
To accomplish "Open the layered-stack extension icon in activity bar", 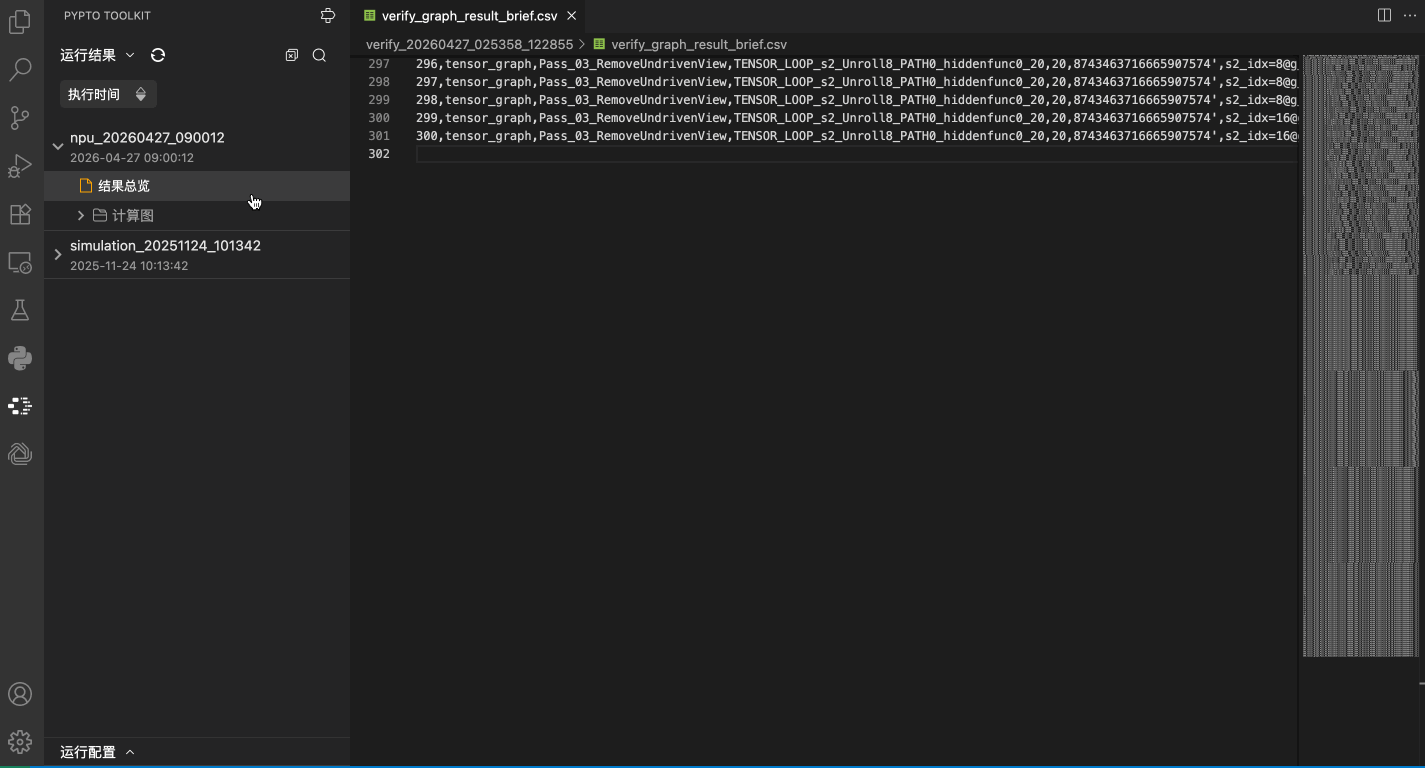I will point(20,454).
